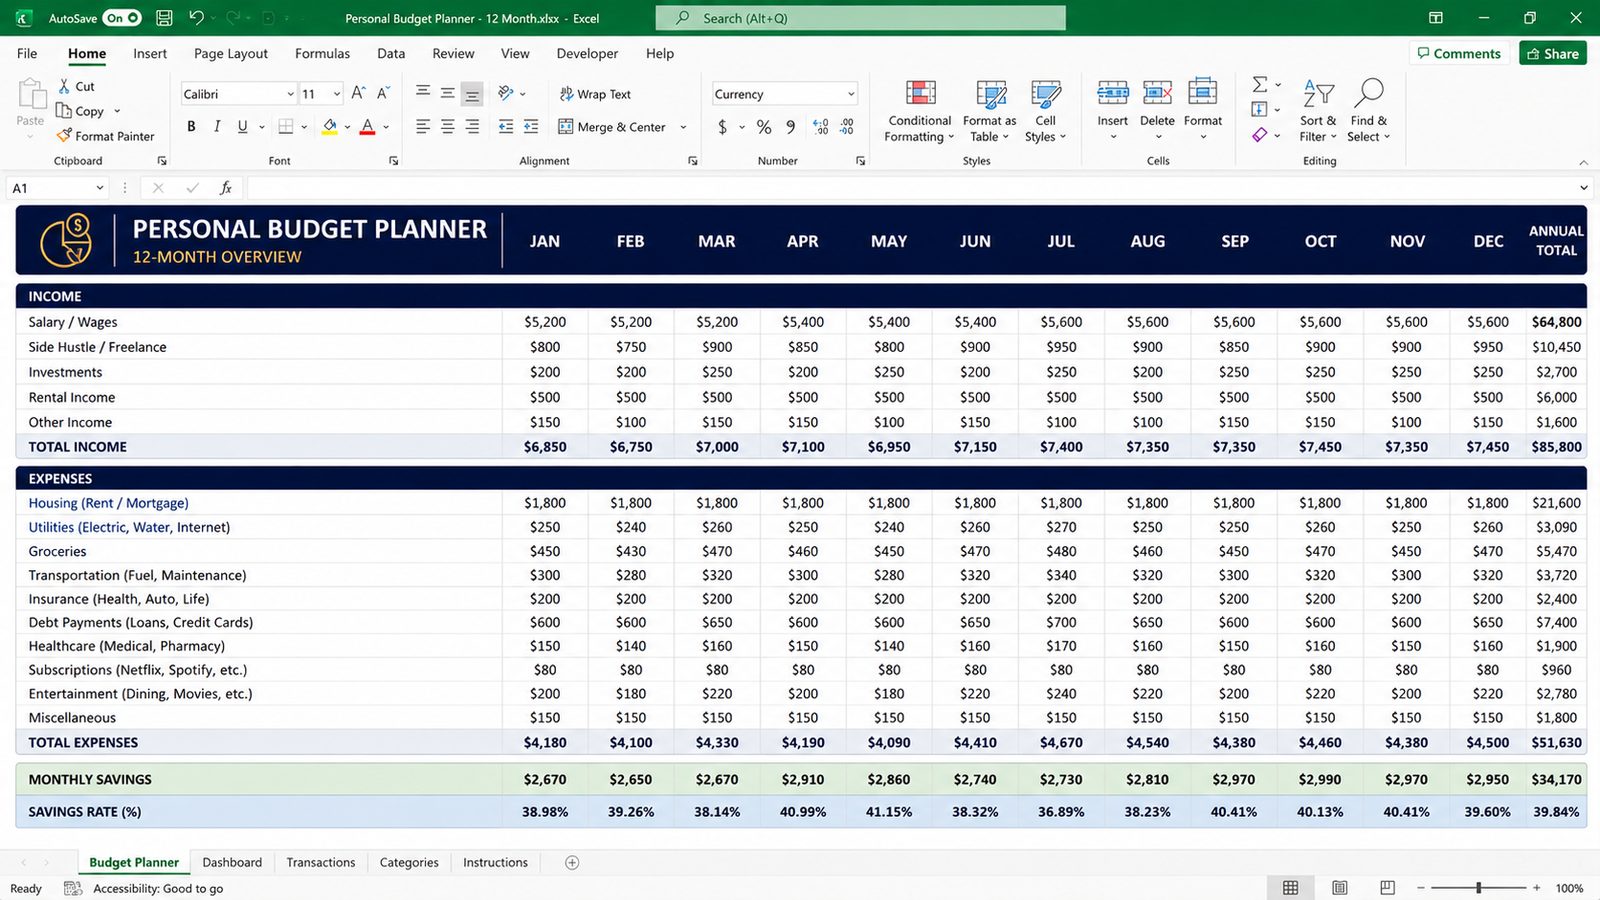Image resolution: width=1600 pixels, height=900 pixels.
Task: Click the AutoSum sigma icon
Action: pyautogui.click(x=1260, y=84)
